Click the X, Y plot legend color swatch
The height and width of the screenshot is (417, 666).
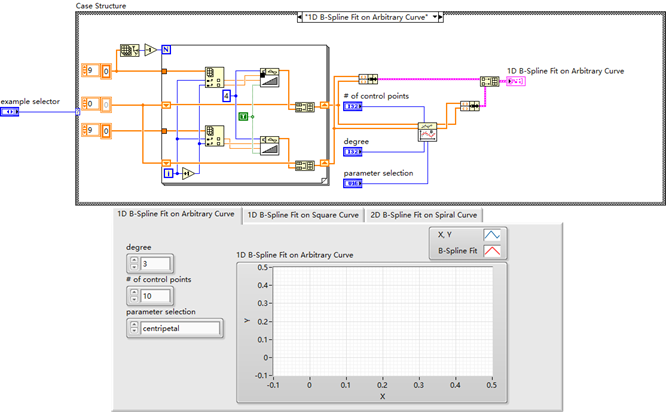(x=493, y=236)
